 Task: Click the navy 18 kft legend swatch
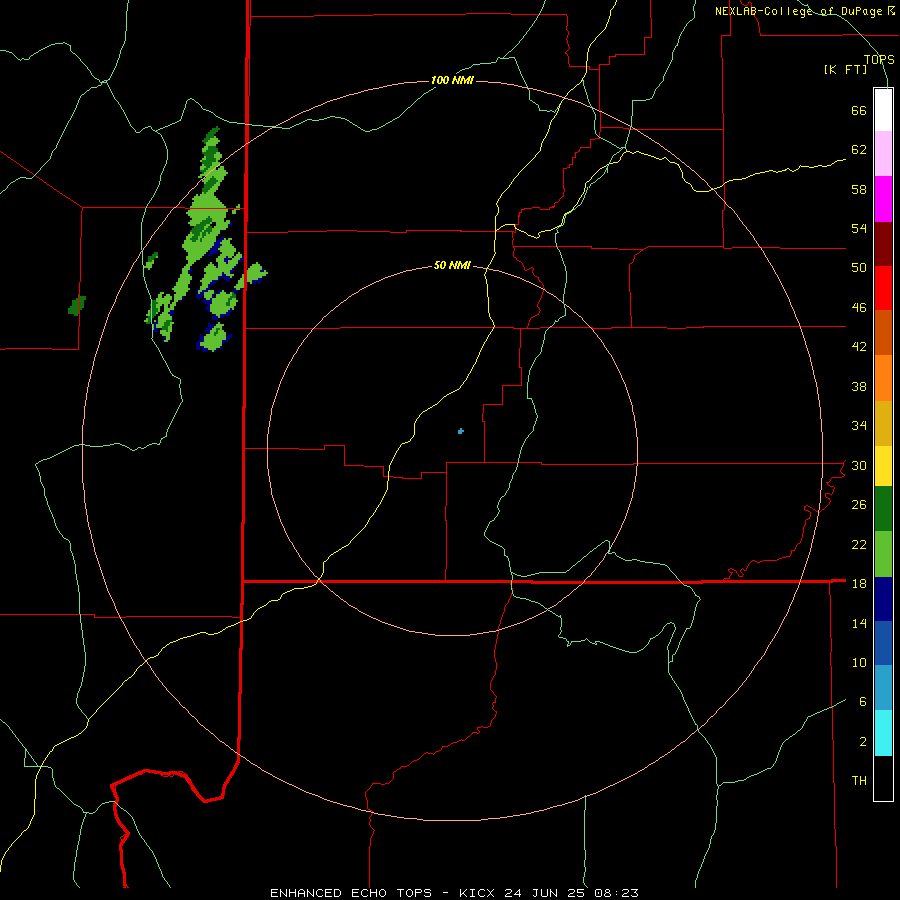(x=883, y=599)
